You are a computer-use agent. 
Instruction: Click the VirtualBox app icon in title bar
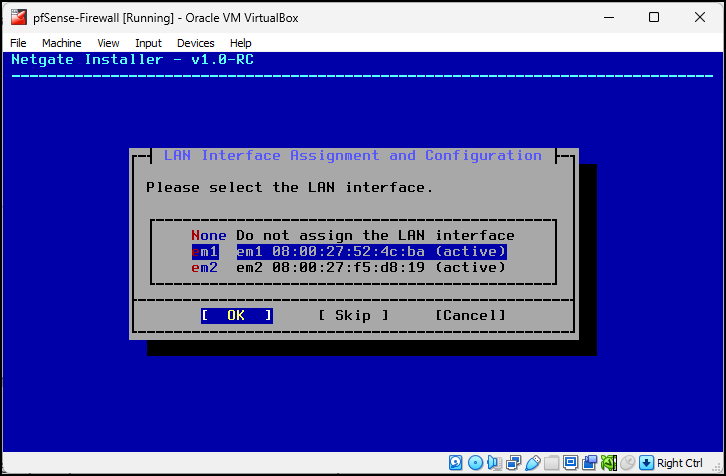click(19, 17)
